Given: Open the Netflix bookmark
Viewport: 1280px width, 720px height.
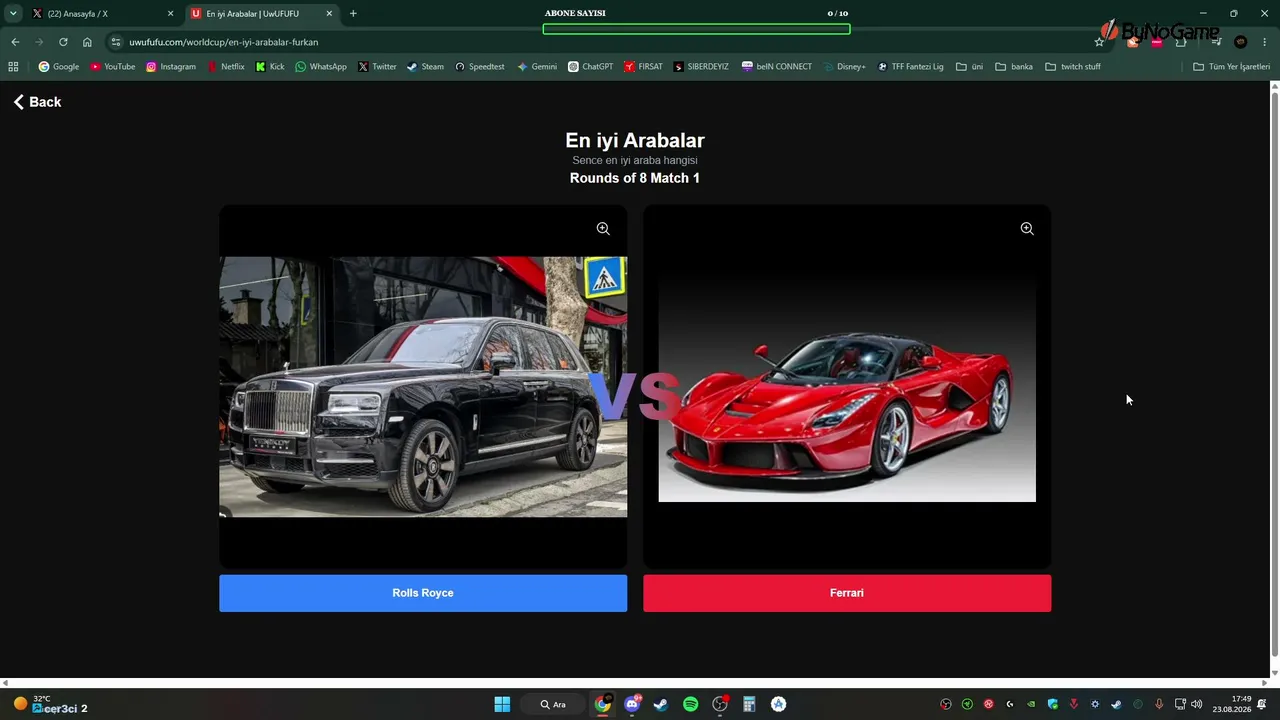Looking at the screenshot, I should [226, 67].
